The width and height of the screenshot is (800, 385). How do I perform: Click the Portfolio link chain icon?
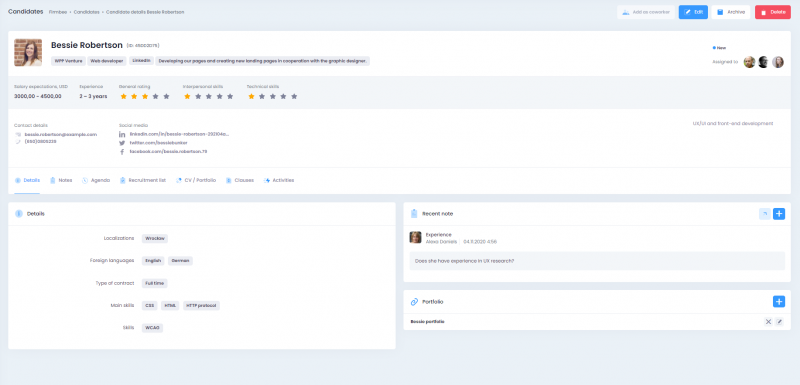[414, 302]
